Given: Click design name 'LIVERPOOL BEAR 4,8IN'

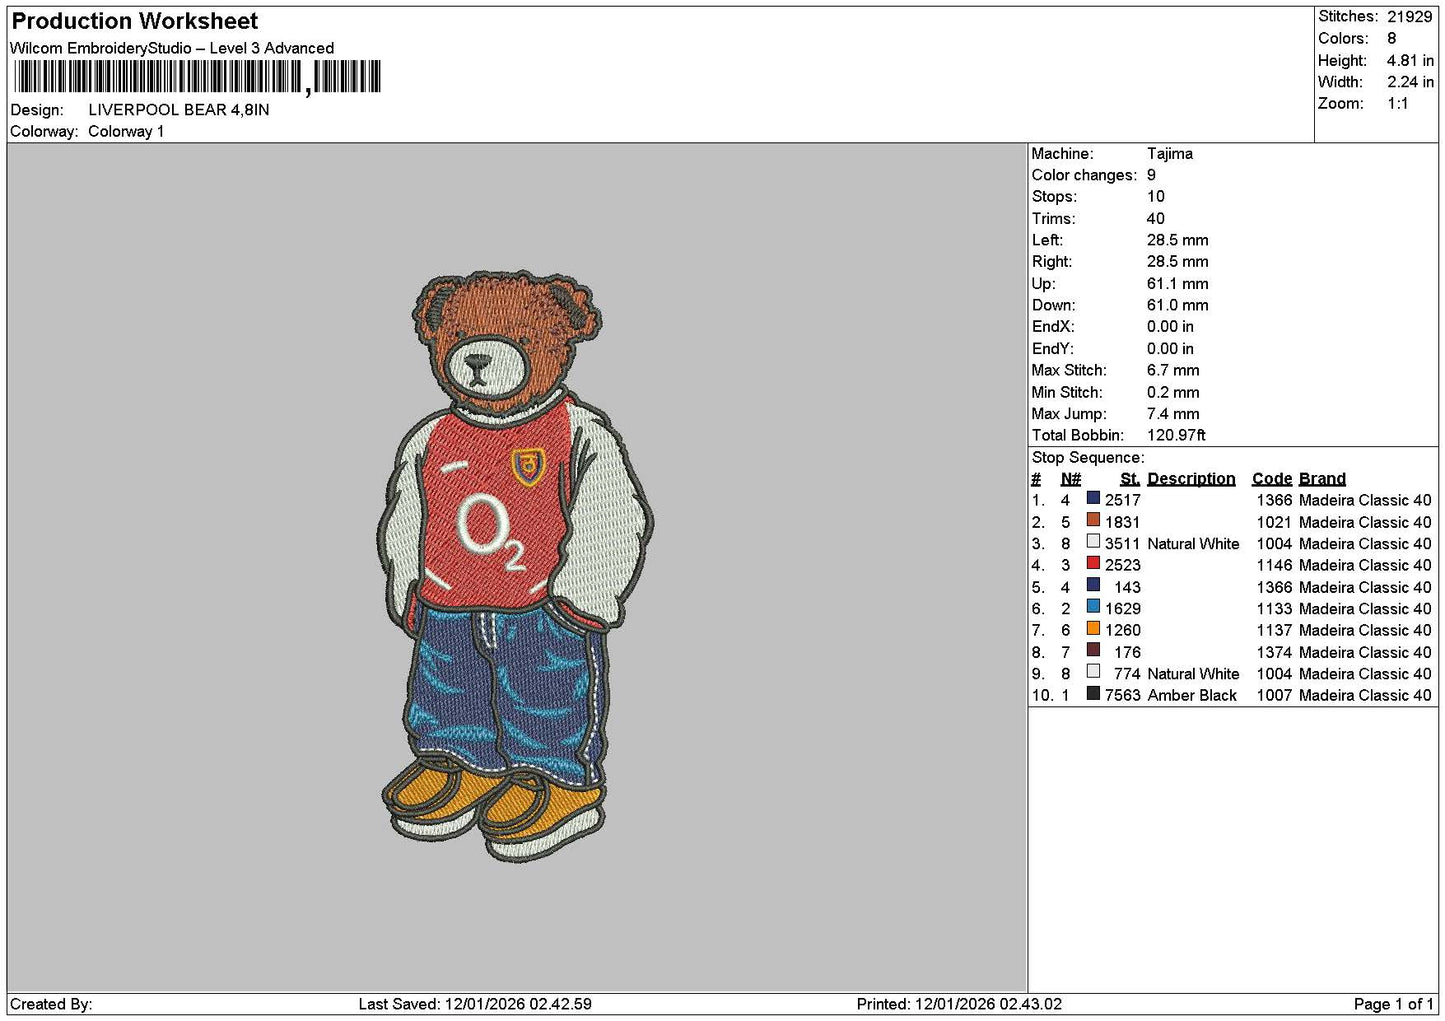Looking at the screenshot, I should (x=179, y=110).
